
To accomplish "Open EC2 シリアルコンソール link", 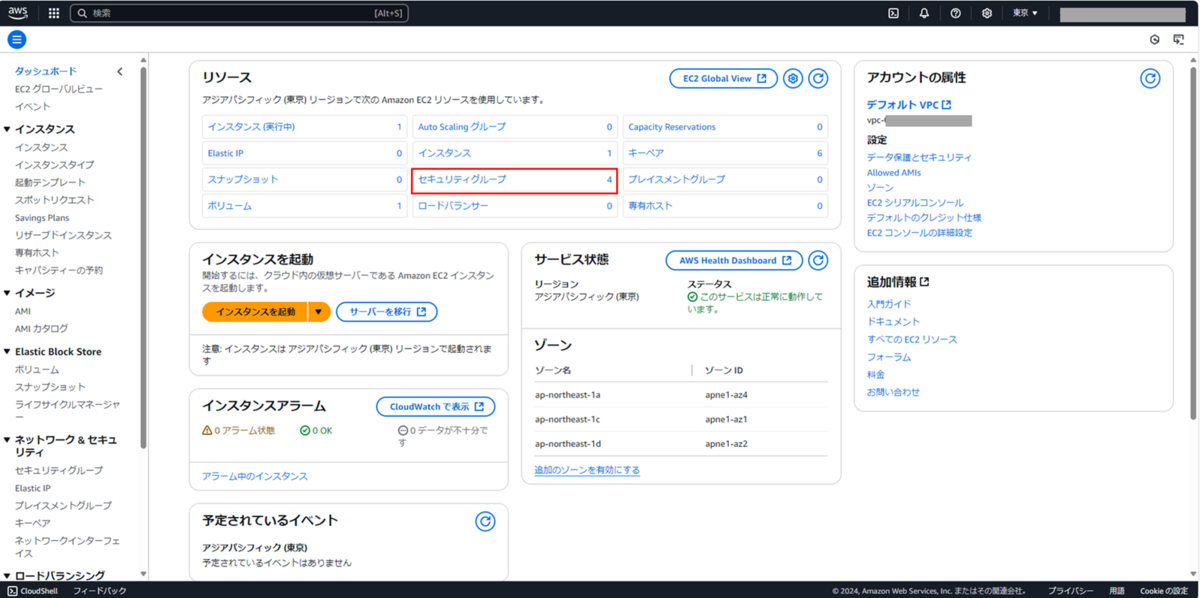I will [x=915, y=203].
